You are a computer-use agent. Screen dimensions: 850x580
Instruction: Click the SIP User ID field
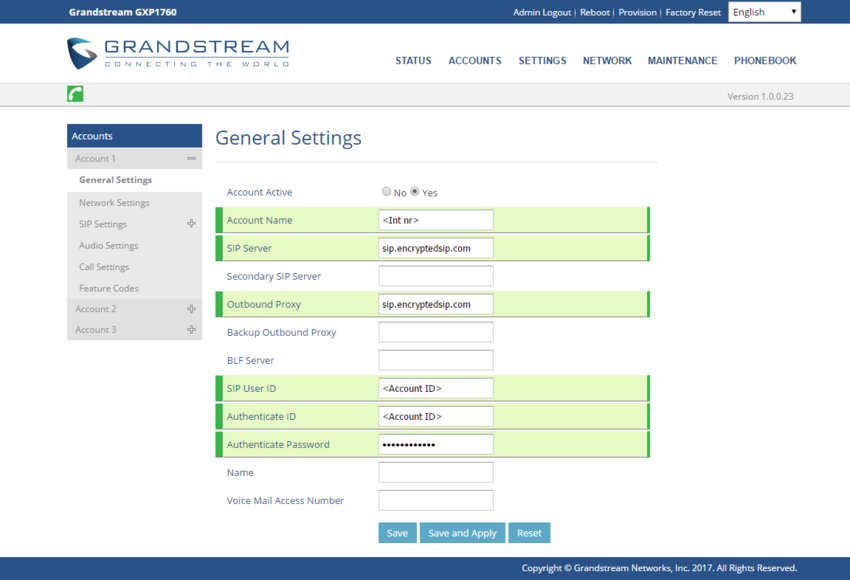pyautogui.click(x=436, y=388)
